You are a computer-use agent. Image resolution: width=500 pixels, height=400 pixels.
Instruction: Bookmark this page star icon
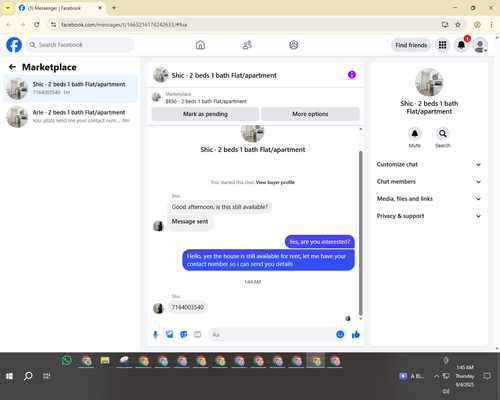tap(458, 25)
